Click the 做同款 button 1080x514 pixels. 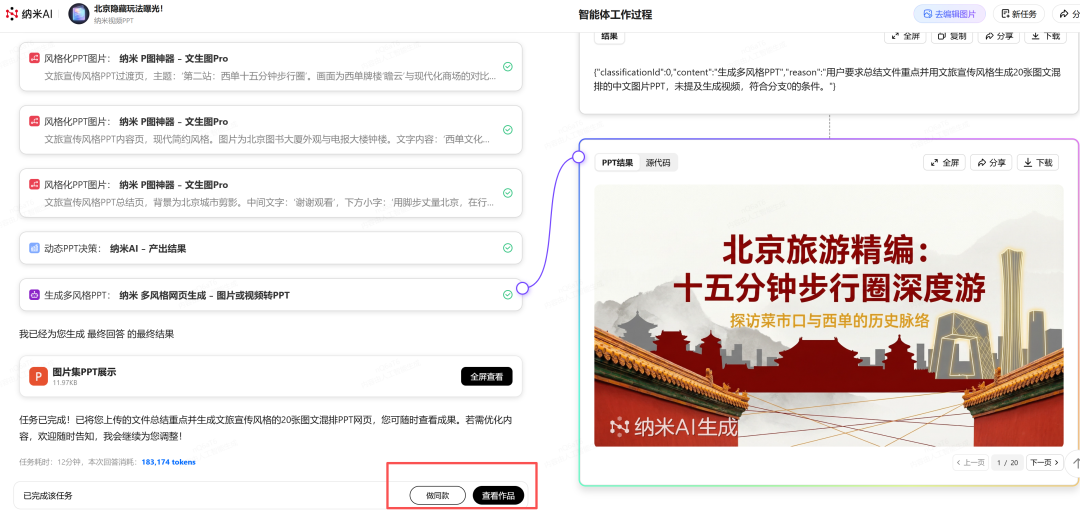(437, 495)
